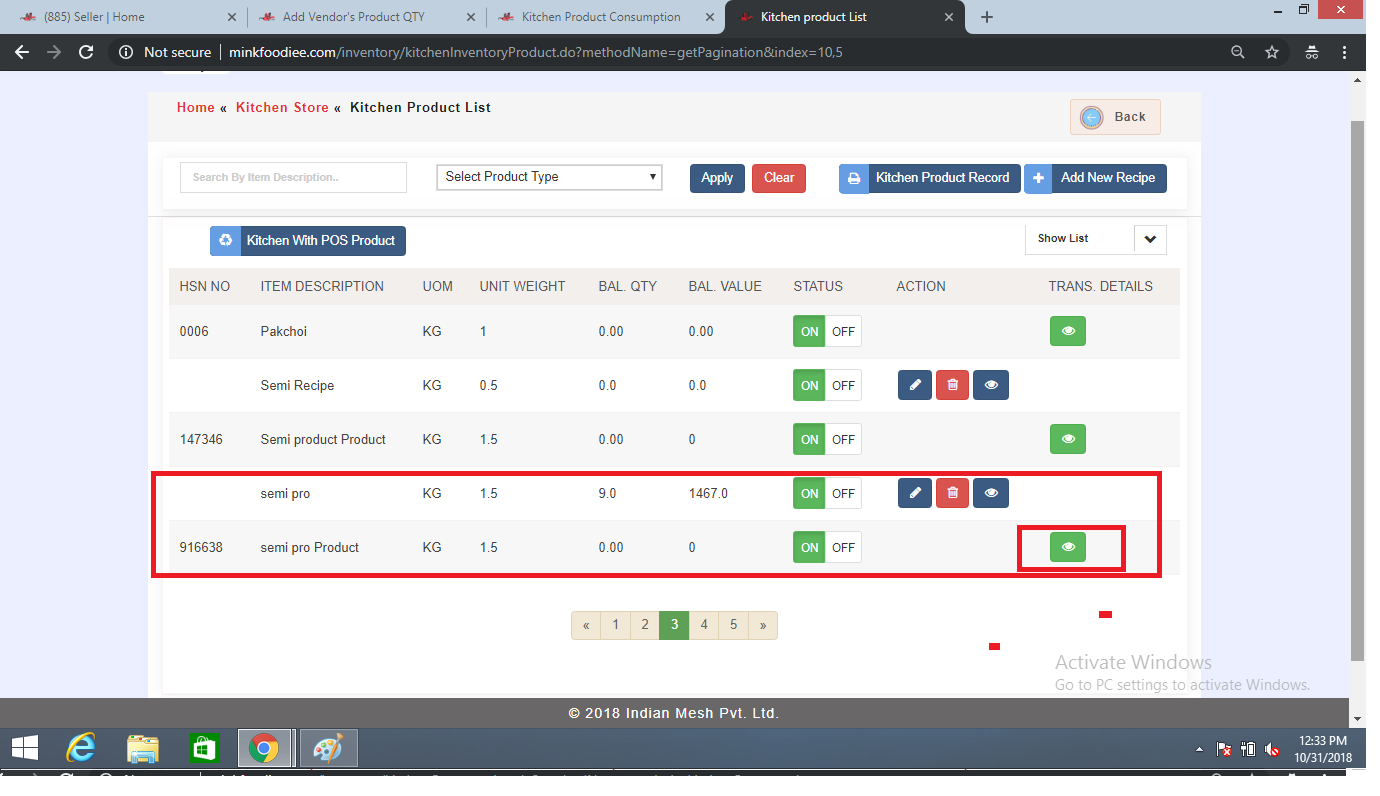Expand the Show List dropdown arrow
Image resolution: width=1380 pixels, height=796 pixels.
pos(1150,239)
